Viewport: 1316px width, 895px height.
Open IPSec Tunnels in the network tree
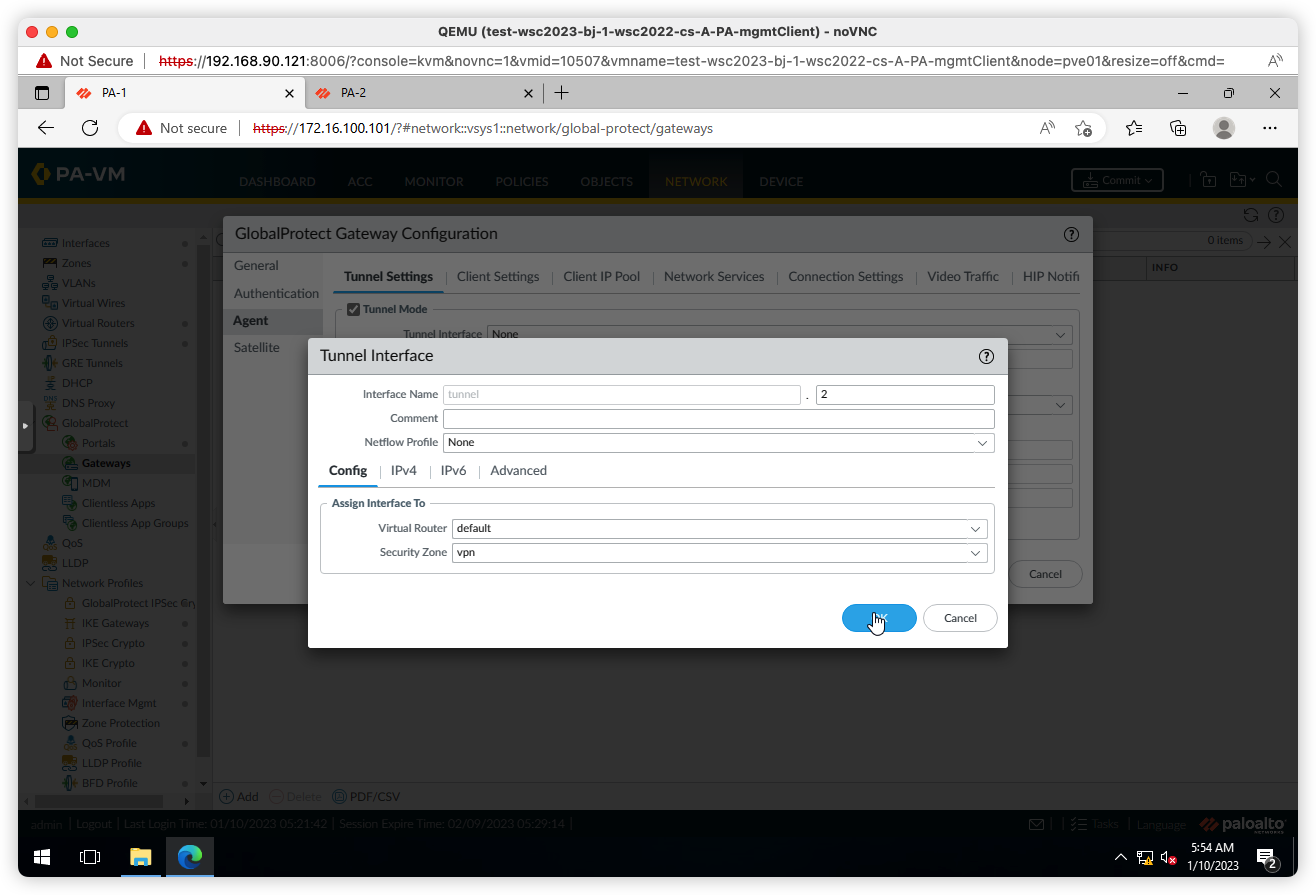95,343
